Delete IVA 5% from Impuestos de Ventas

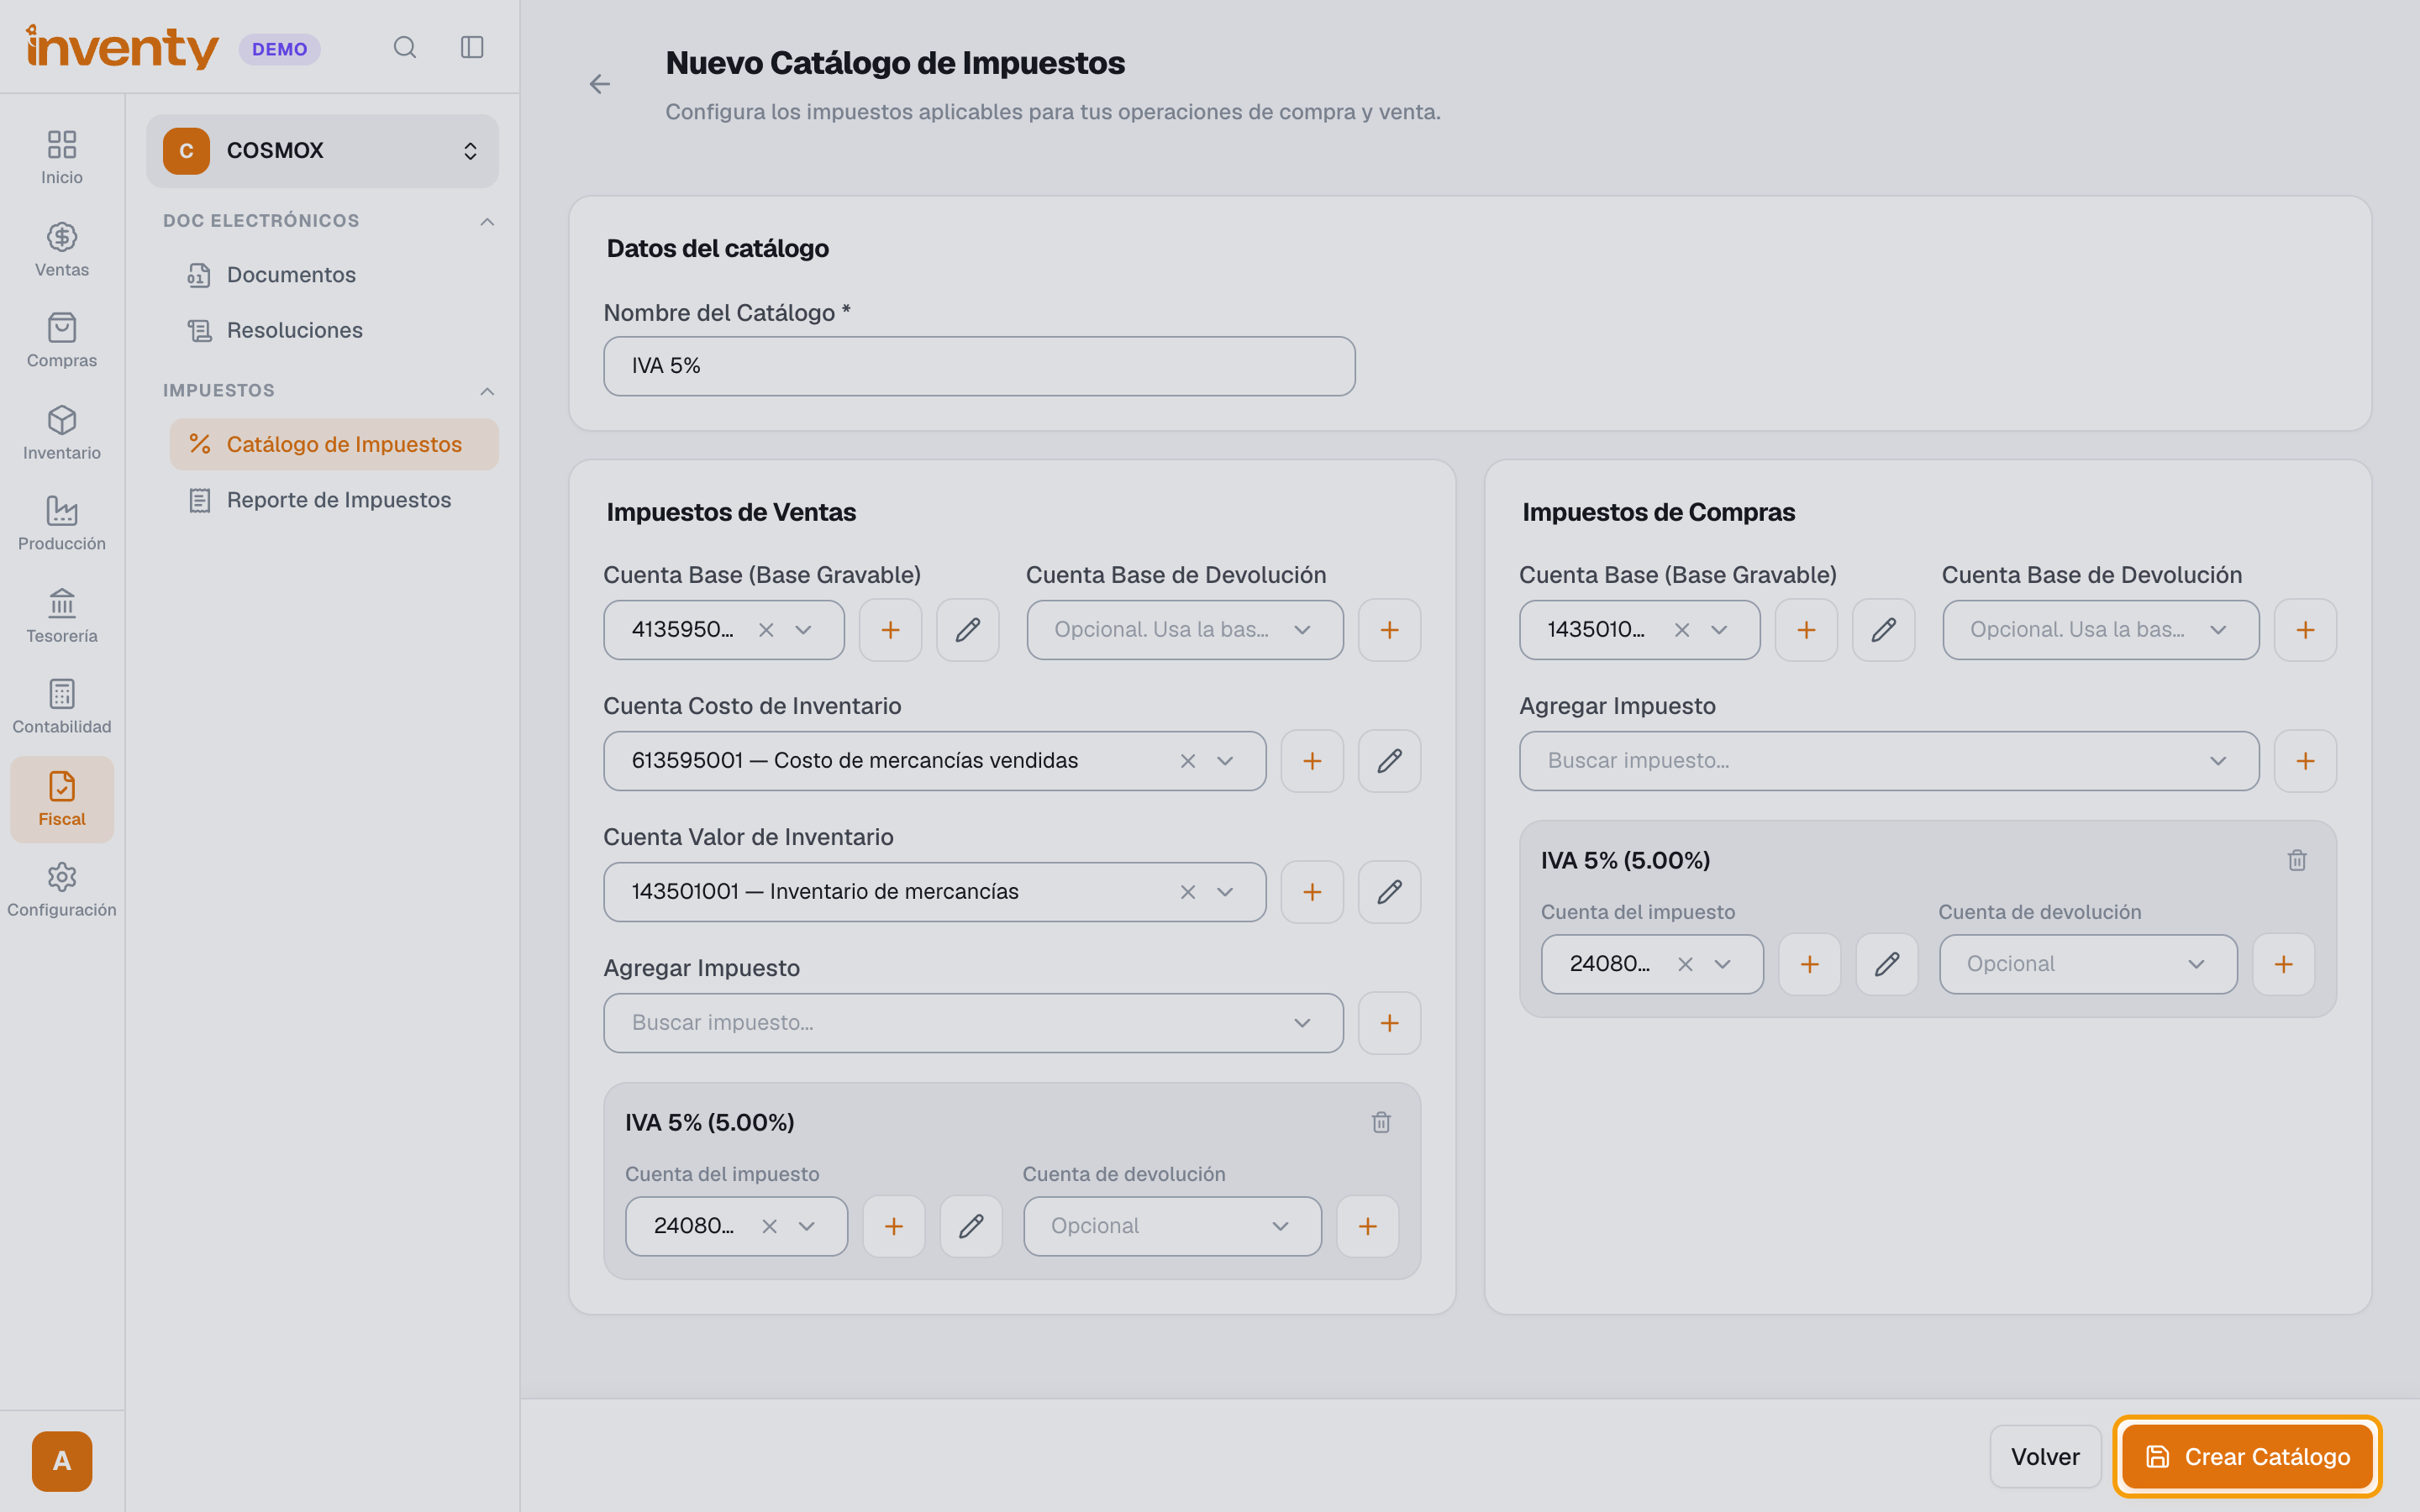coord(1381,1122)
